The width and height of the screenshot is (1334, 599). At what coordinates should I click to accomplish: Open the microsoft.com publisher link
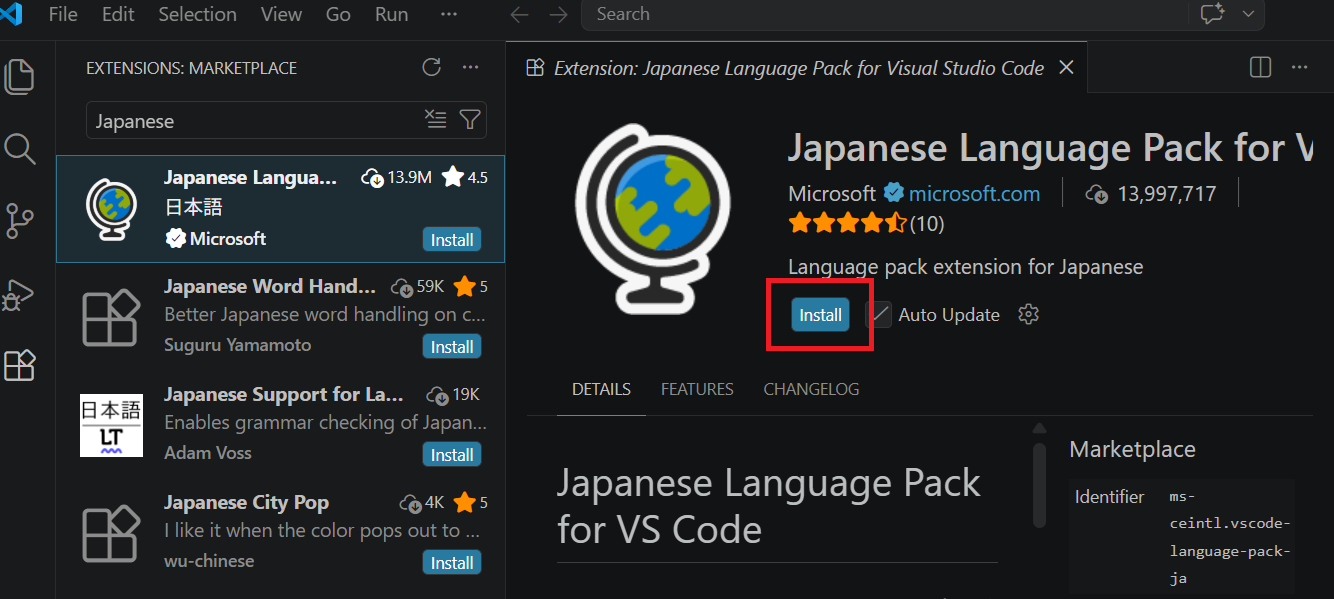click(974, 193)
